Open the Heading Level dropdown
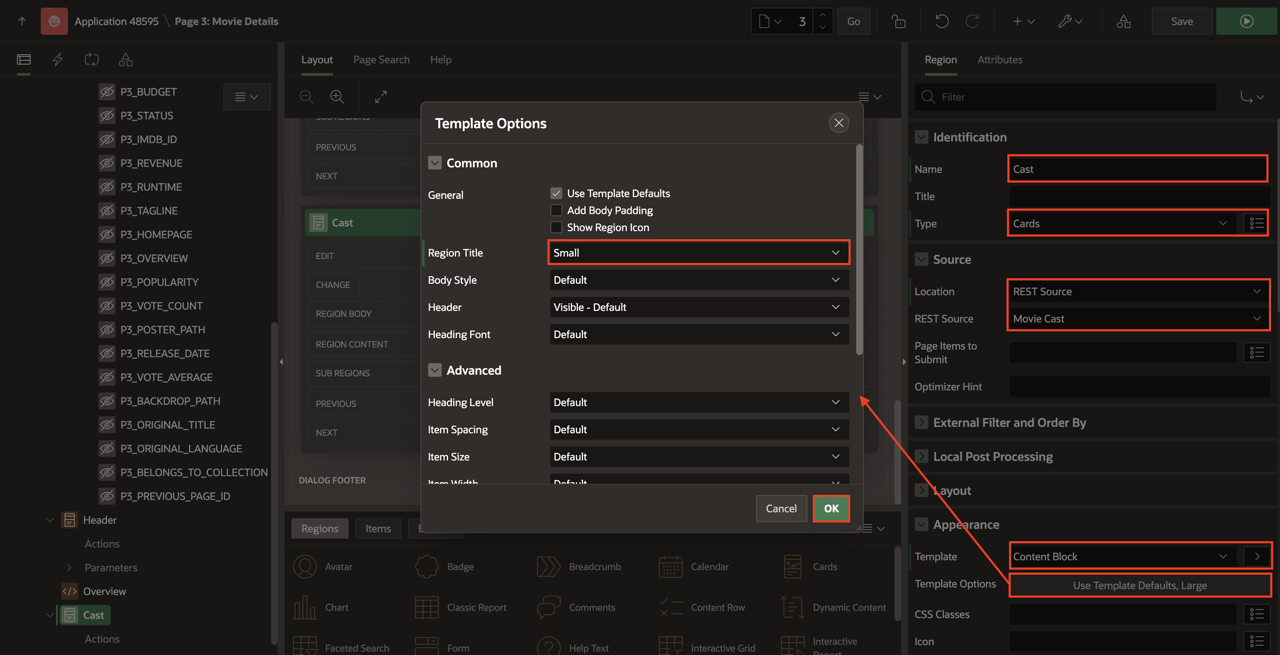 click(698, 402)
